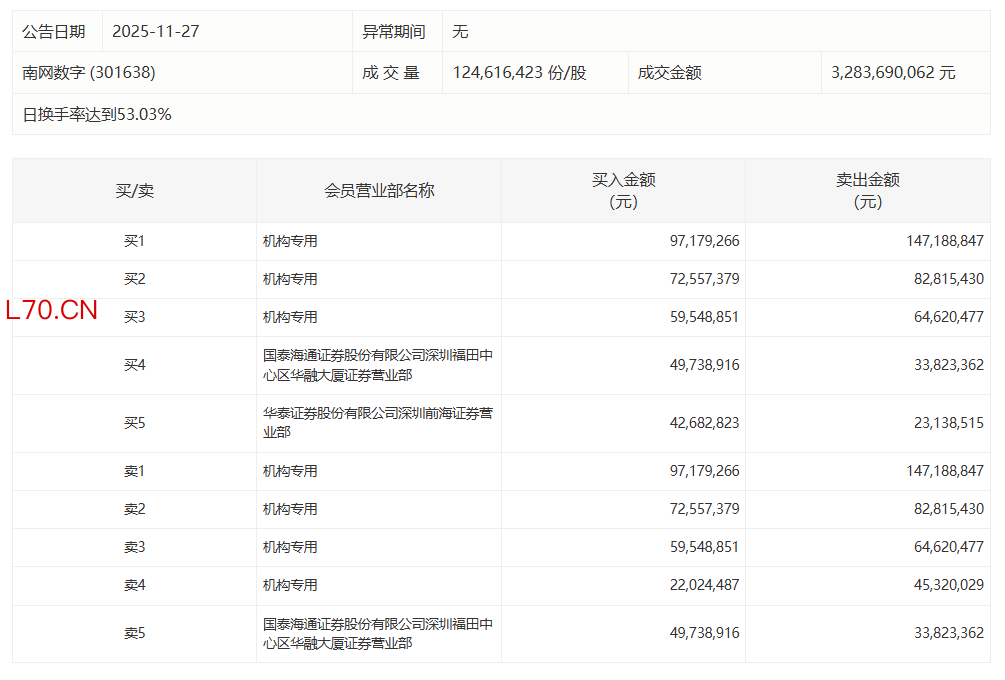
Task: Select the 卖4 row label
Action: 134,585
